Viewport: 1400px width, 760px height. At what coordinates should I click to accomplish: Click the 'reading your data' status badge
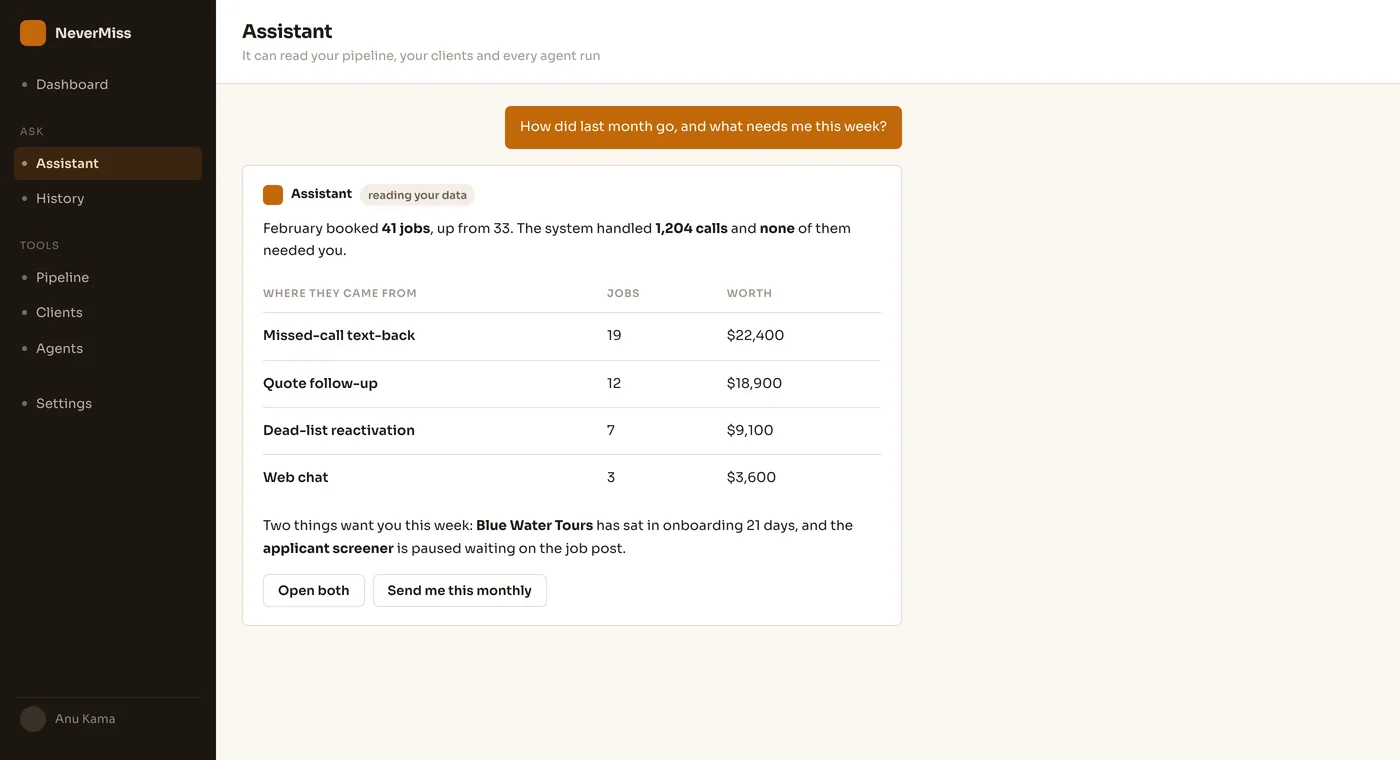pyautogui.click(x=417, y=195)
